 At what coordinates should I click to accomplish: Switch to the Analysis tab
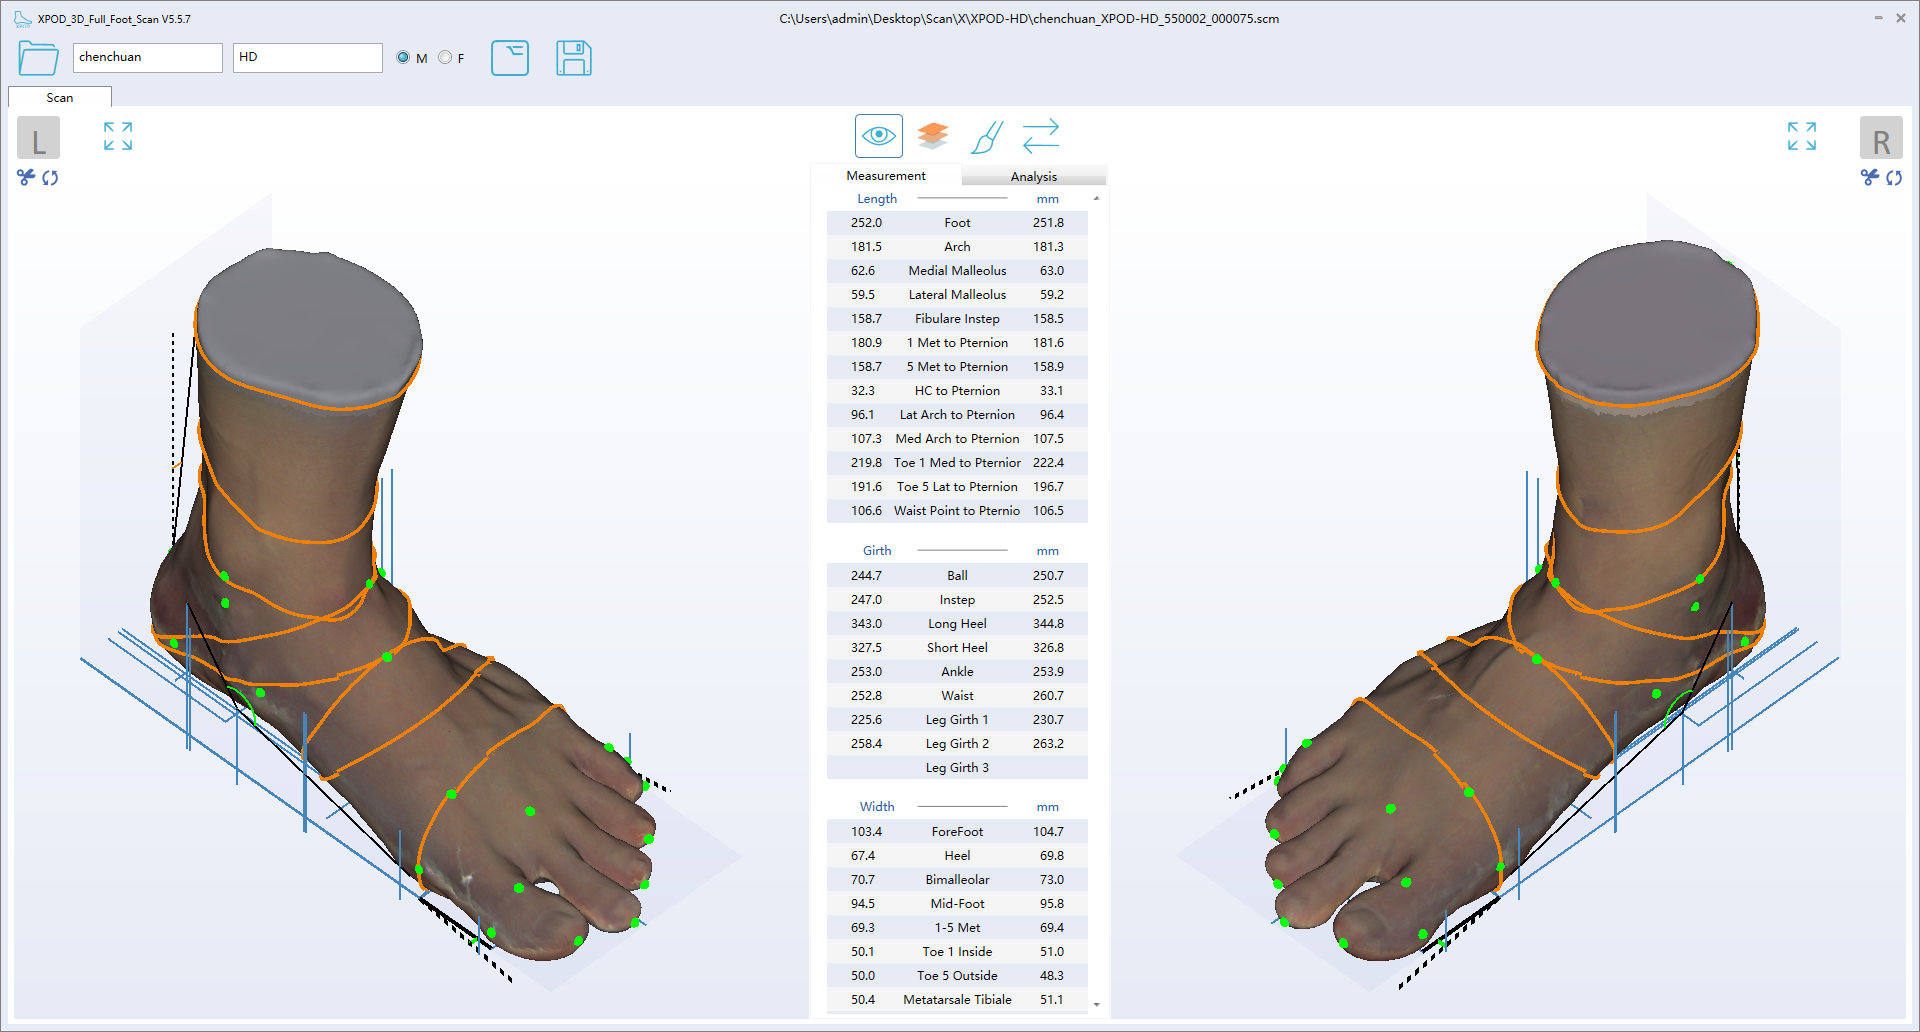click(x=1033, y=176)
